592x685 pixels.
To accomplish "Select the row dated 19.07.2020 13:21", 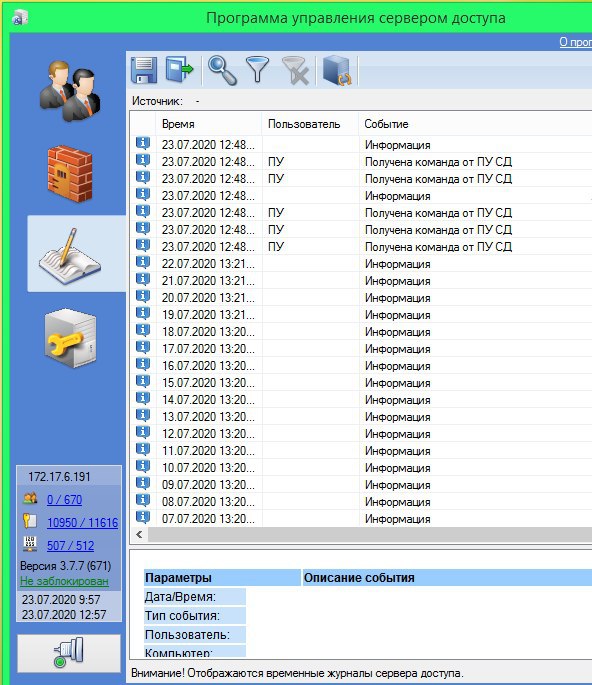I will (x=361, y=315).
